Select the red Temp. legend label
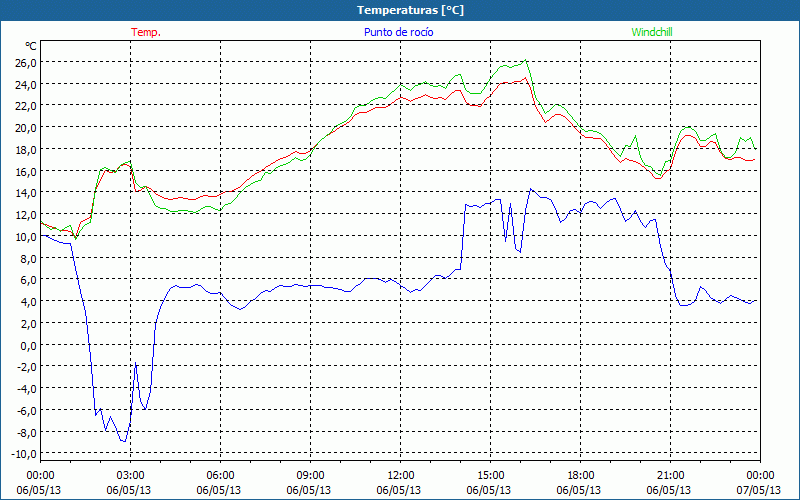800x500 pixels. tap(146, 32)
